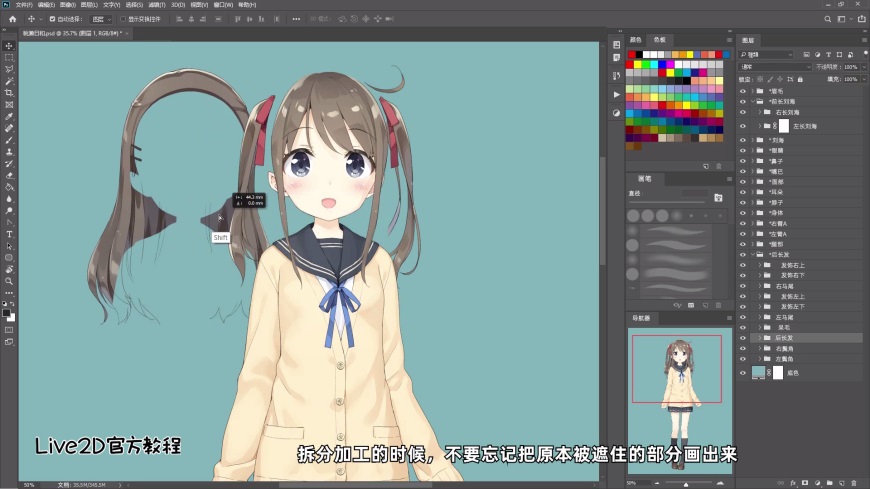Viewport: 870px width, 489px height.
Task: Expand the 右长刘海 subgroup
Action: tap(760, 112)
